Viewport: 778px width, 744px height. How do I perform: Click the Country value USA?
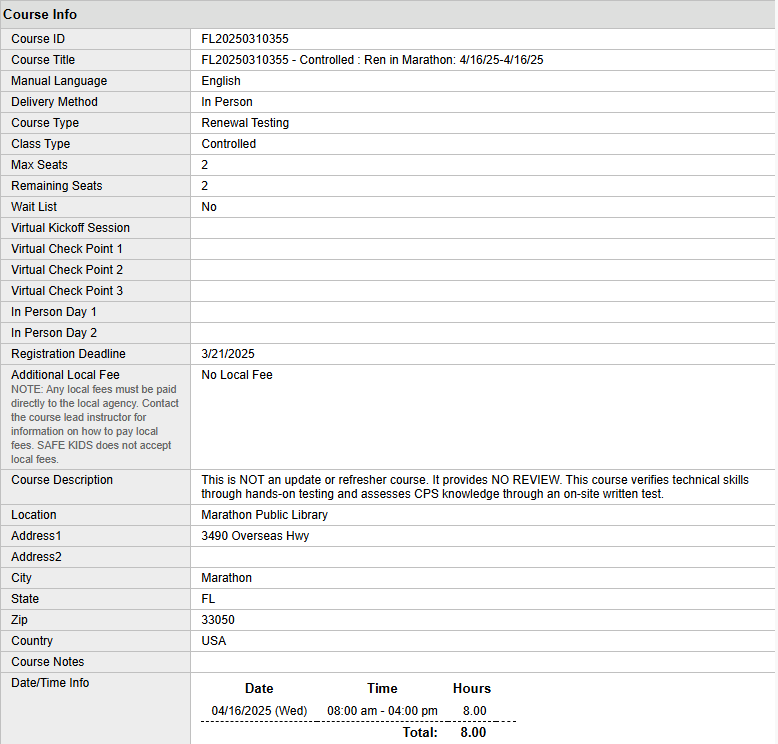(x=214, y=641)
